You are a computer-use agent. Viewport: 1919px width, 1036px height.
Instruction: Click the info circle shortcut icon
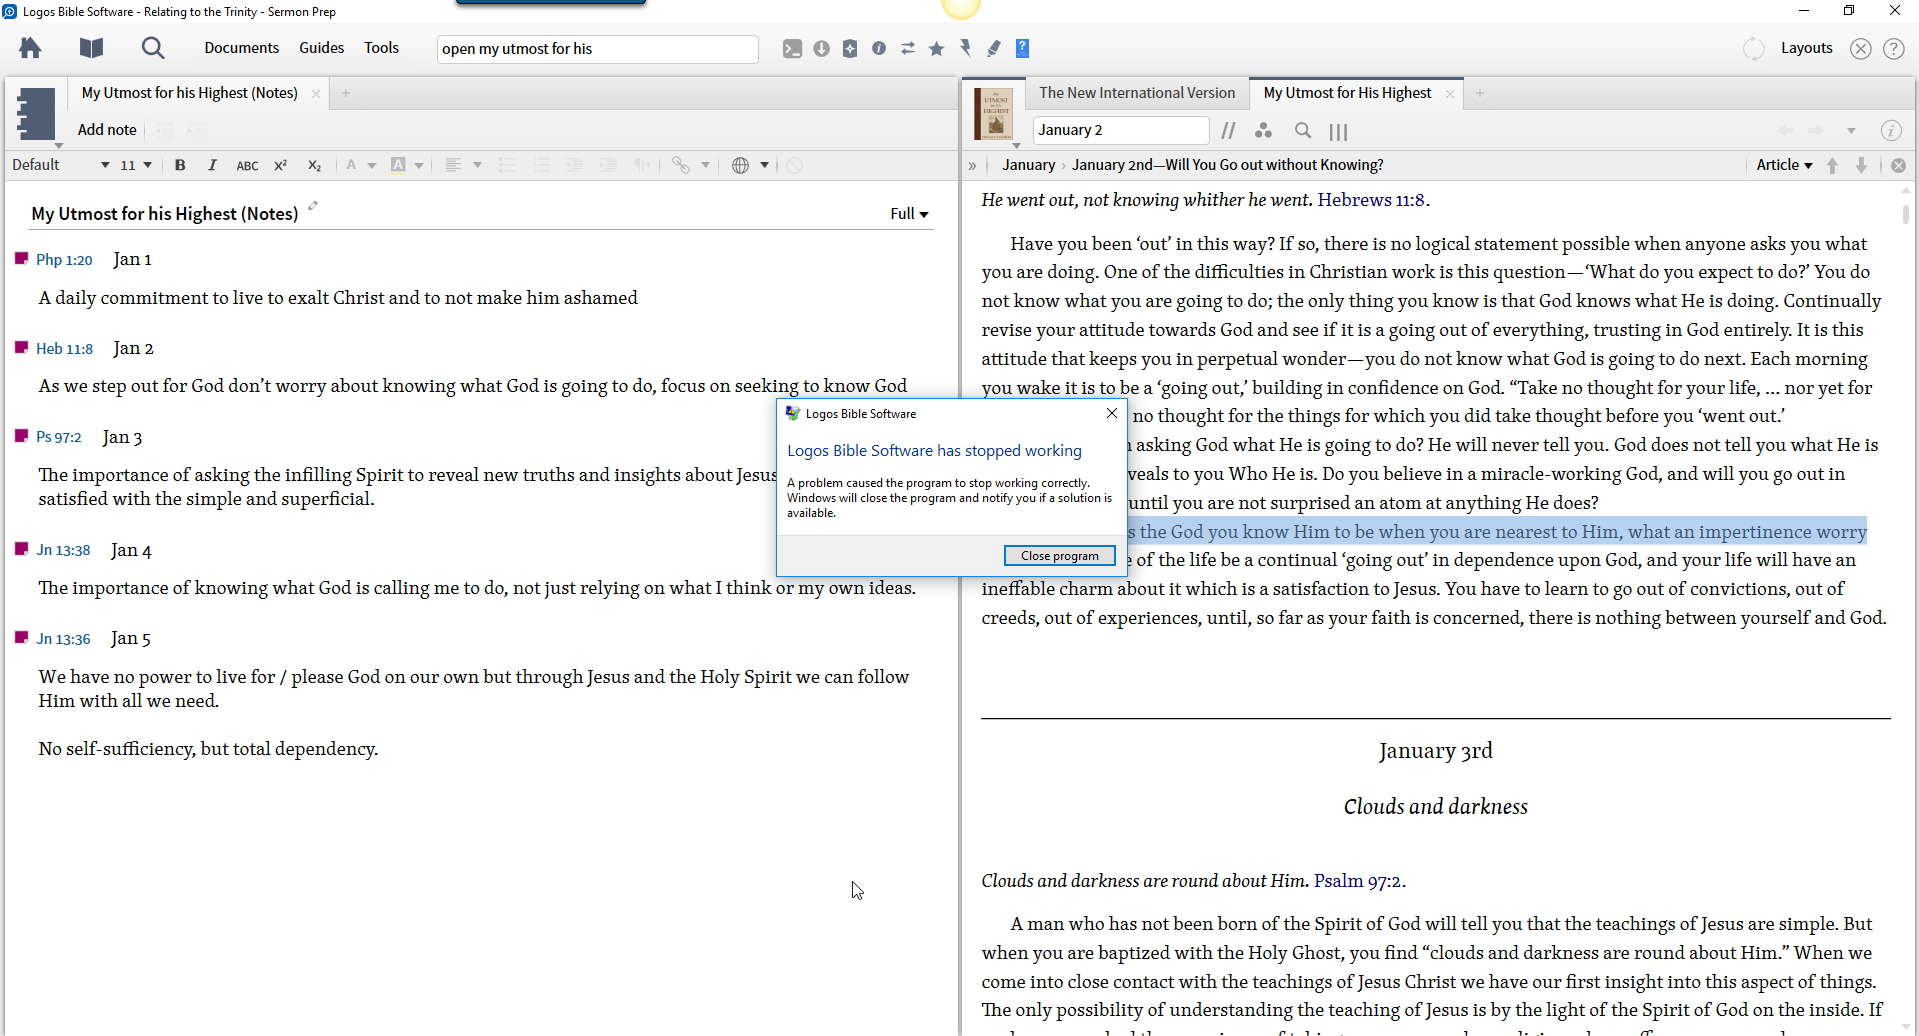tap(879, 48)
